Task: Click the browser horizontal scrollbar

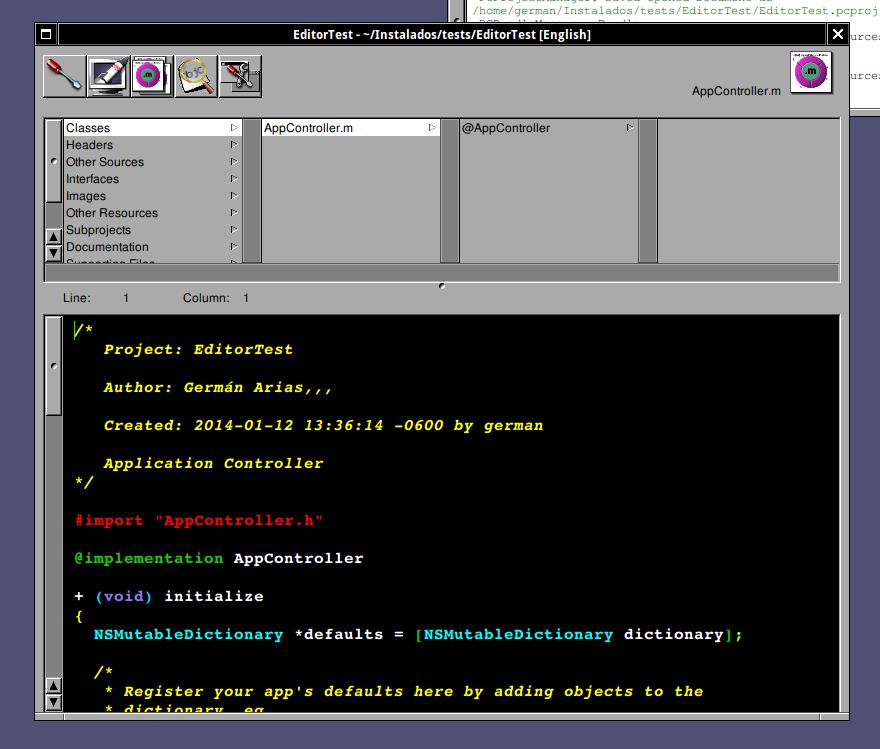Action: [x=441, y=273]
